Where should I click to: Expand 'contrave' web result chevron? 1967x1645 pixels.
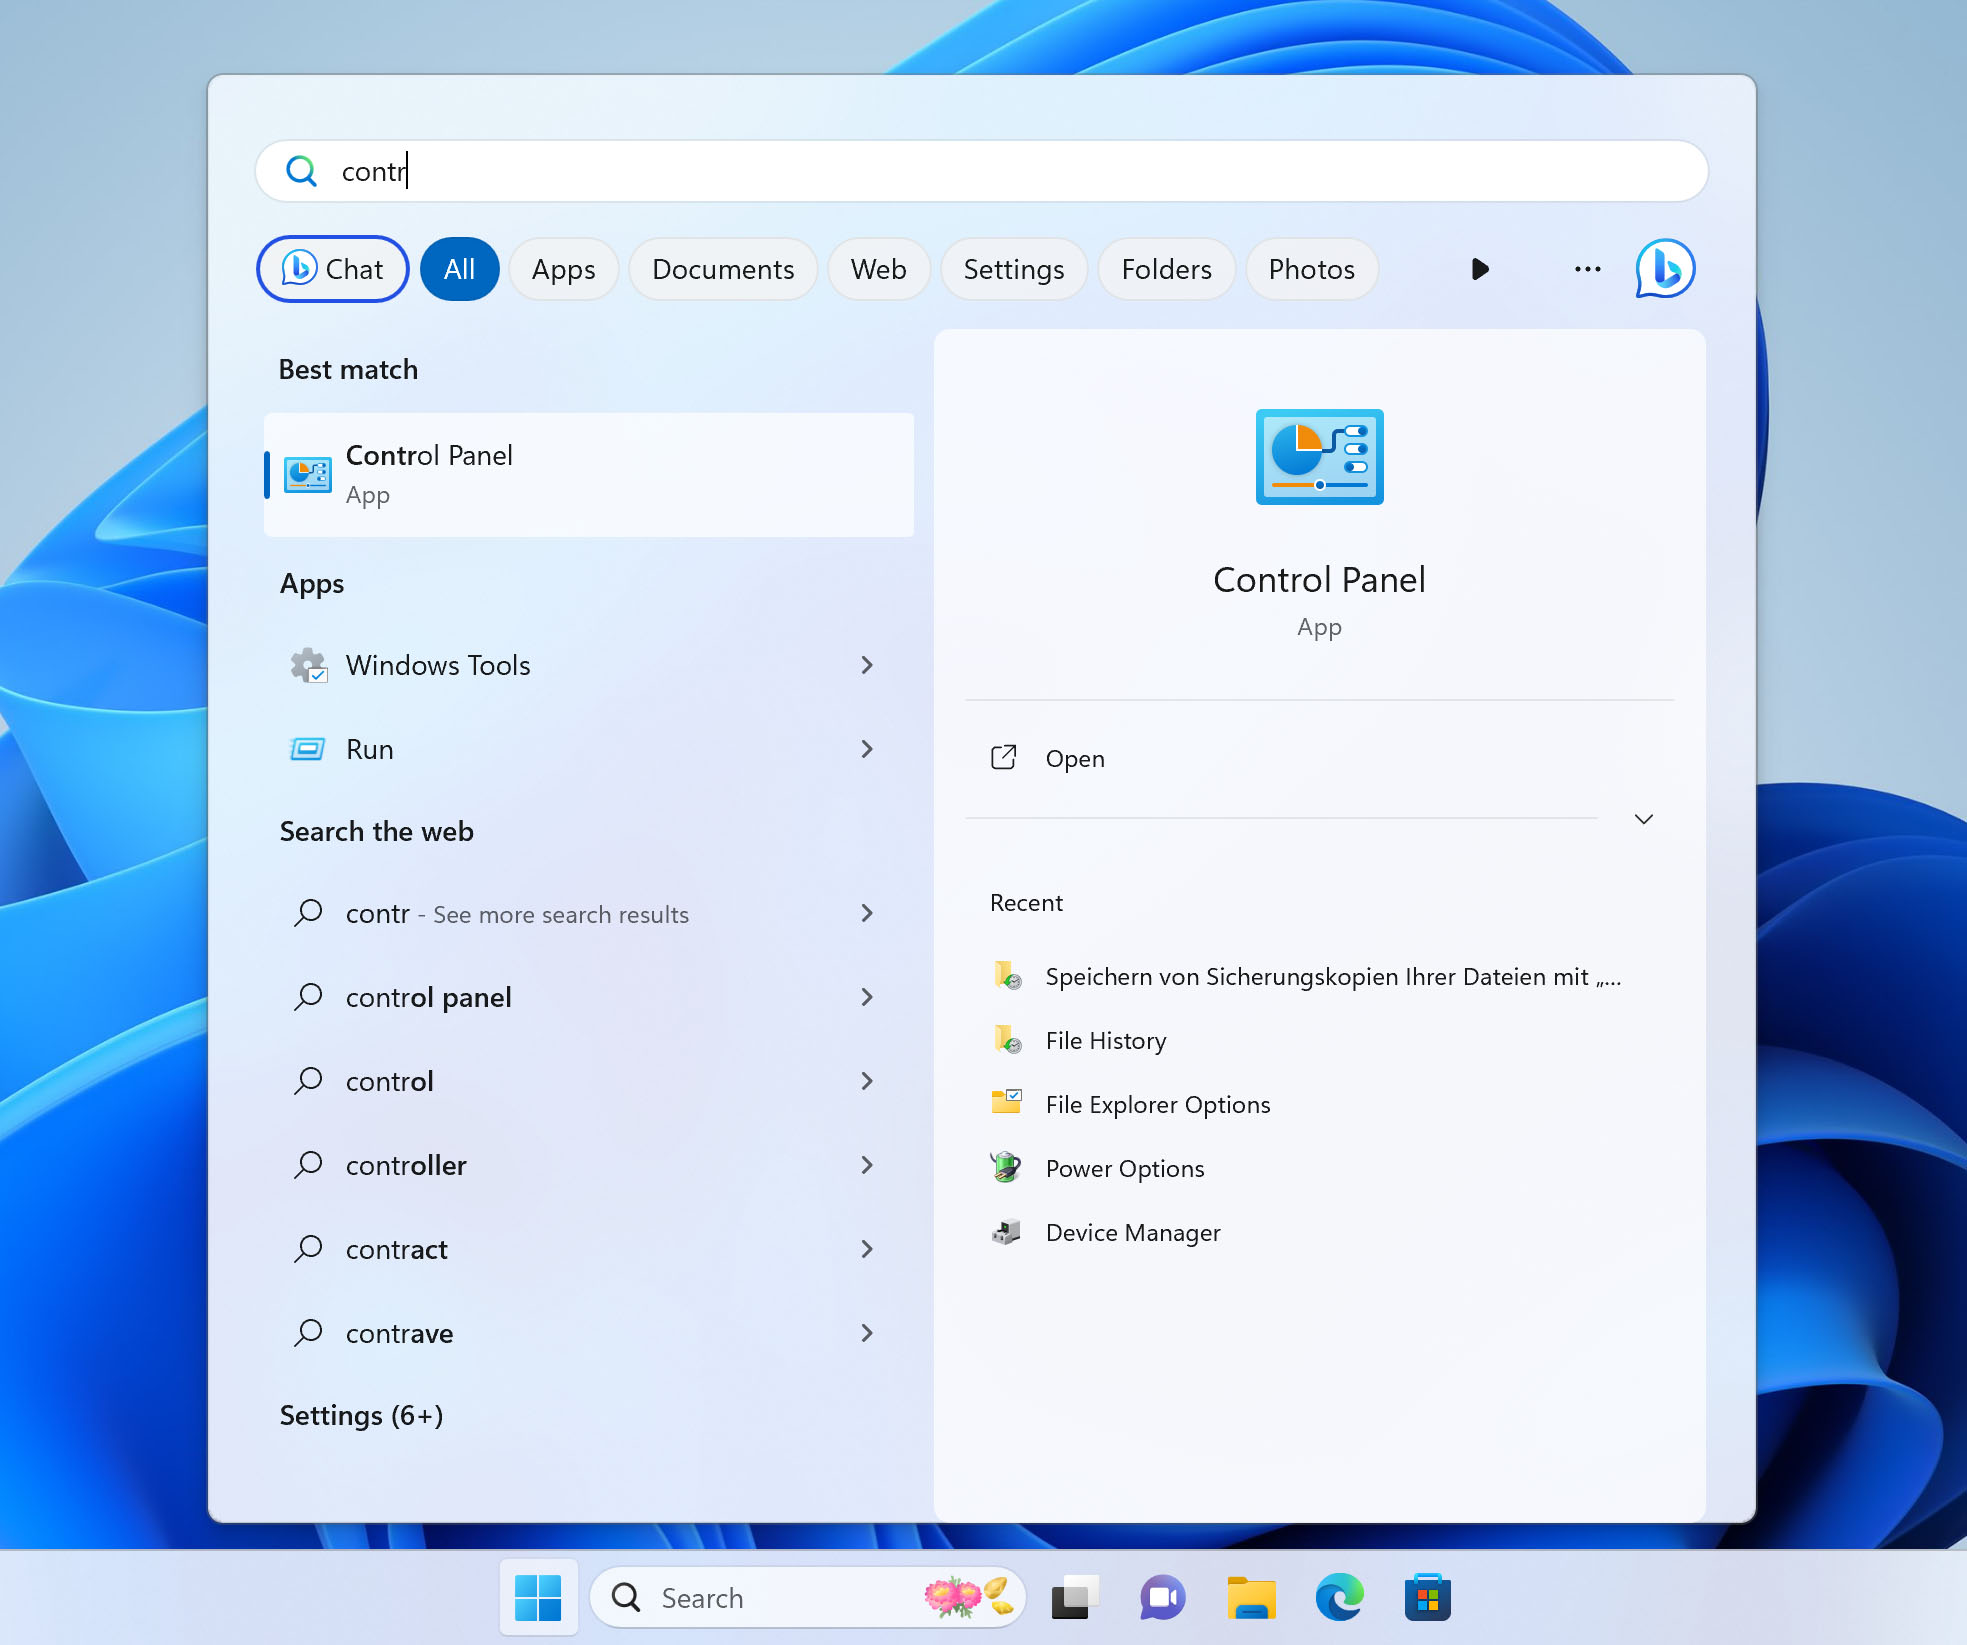point(867,1333)
